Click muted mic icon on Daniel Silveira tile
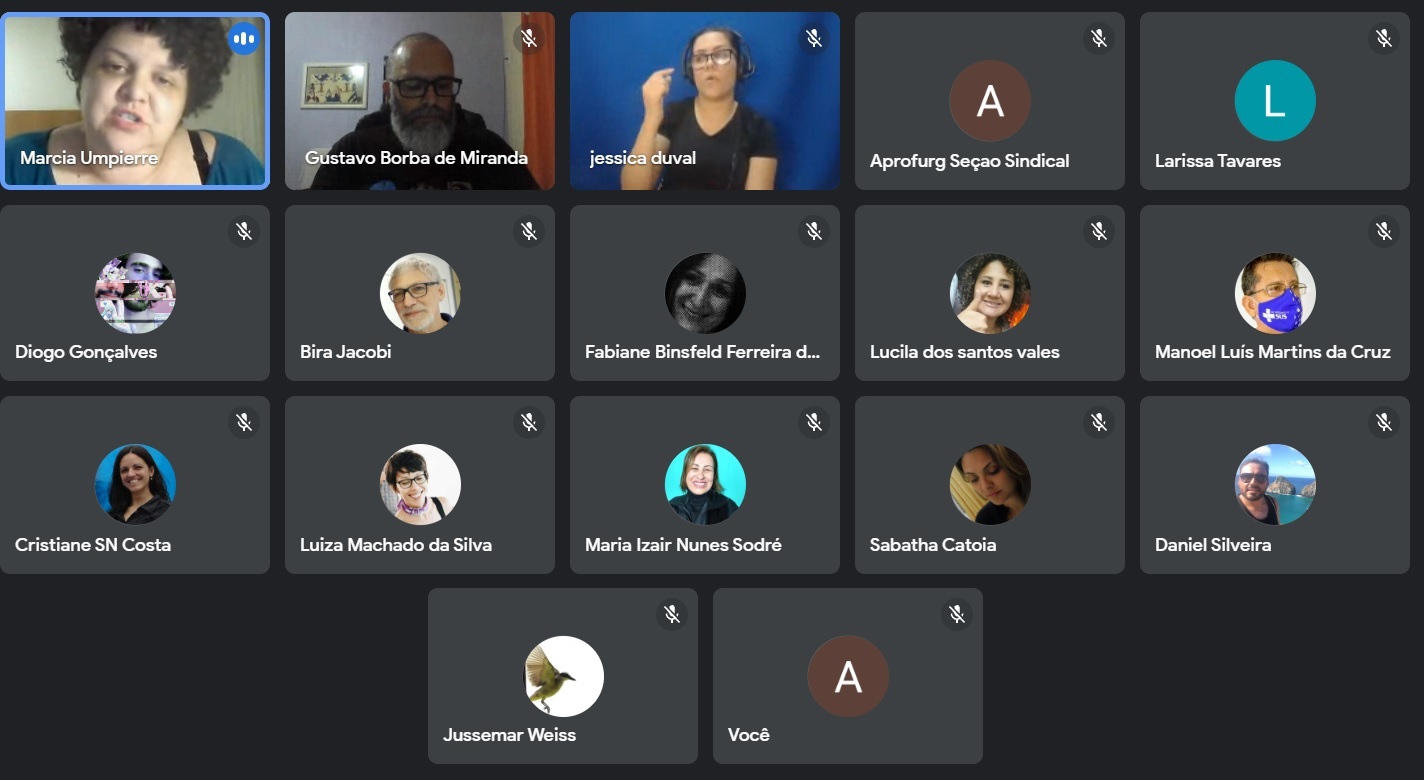The width and height of the screenshot is (1424, 780). [1384, 423]
